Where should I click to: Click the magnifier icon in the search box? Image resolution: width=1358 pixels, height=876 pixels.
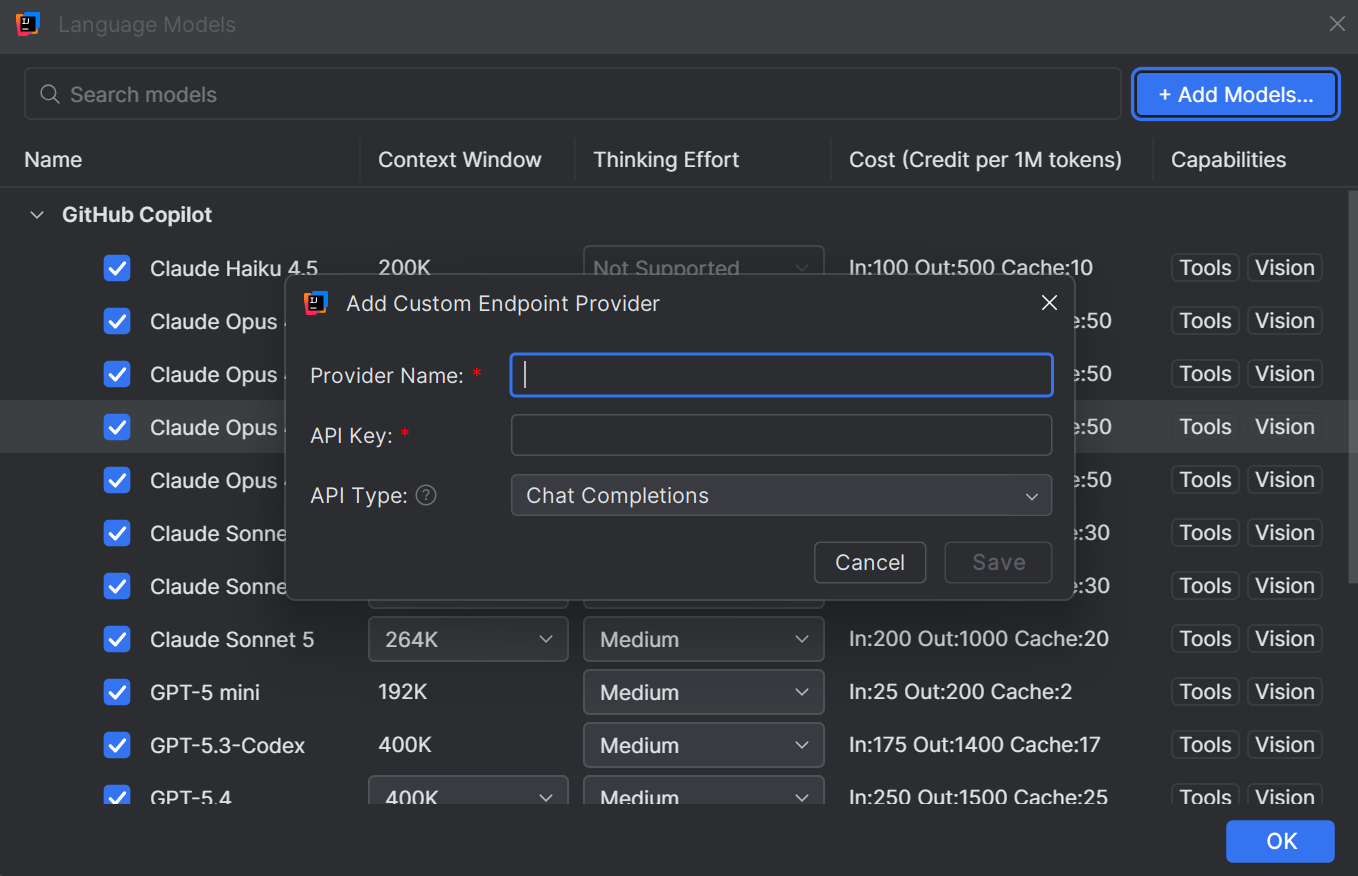tap(50, 94)
